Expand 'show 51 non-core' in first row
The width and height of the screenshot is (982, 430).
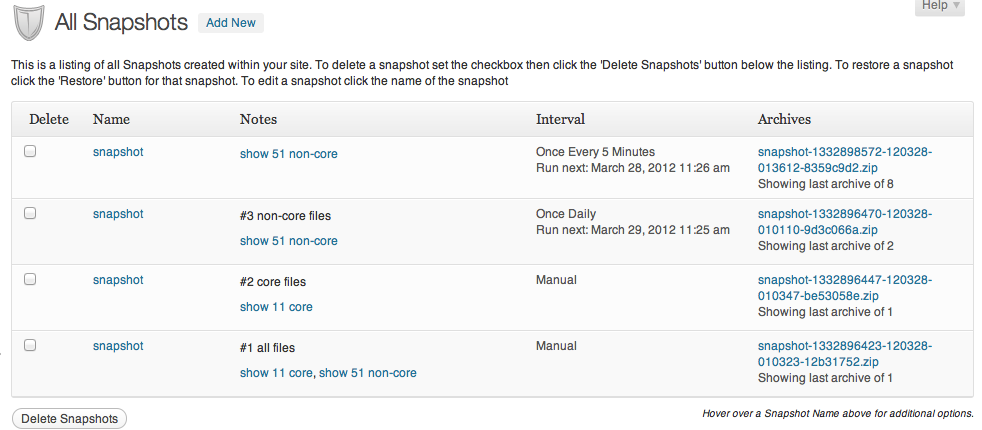[x=288, y=154]
